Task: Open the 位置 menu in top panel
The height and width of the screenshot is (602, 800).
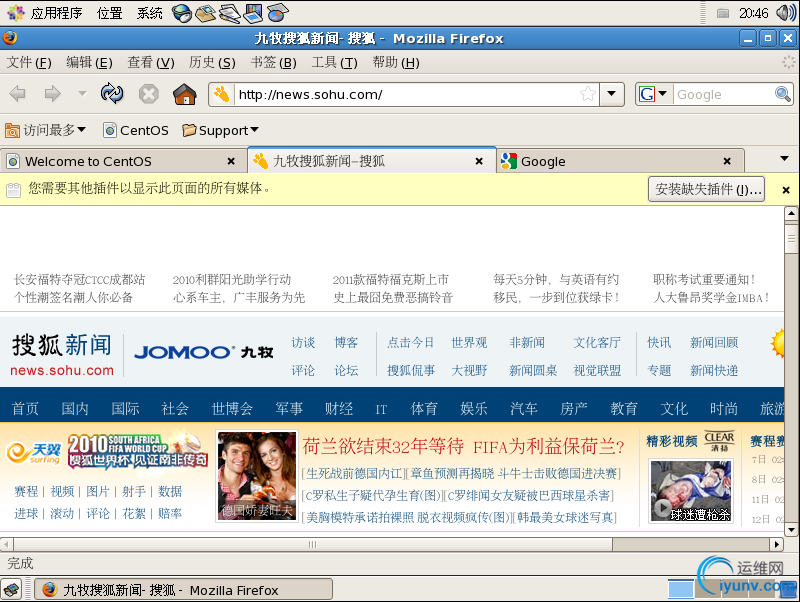Action: click(110, 13)
